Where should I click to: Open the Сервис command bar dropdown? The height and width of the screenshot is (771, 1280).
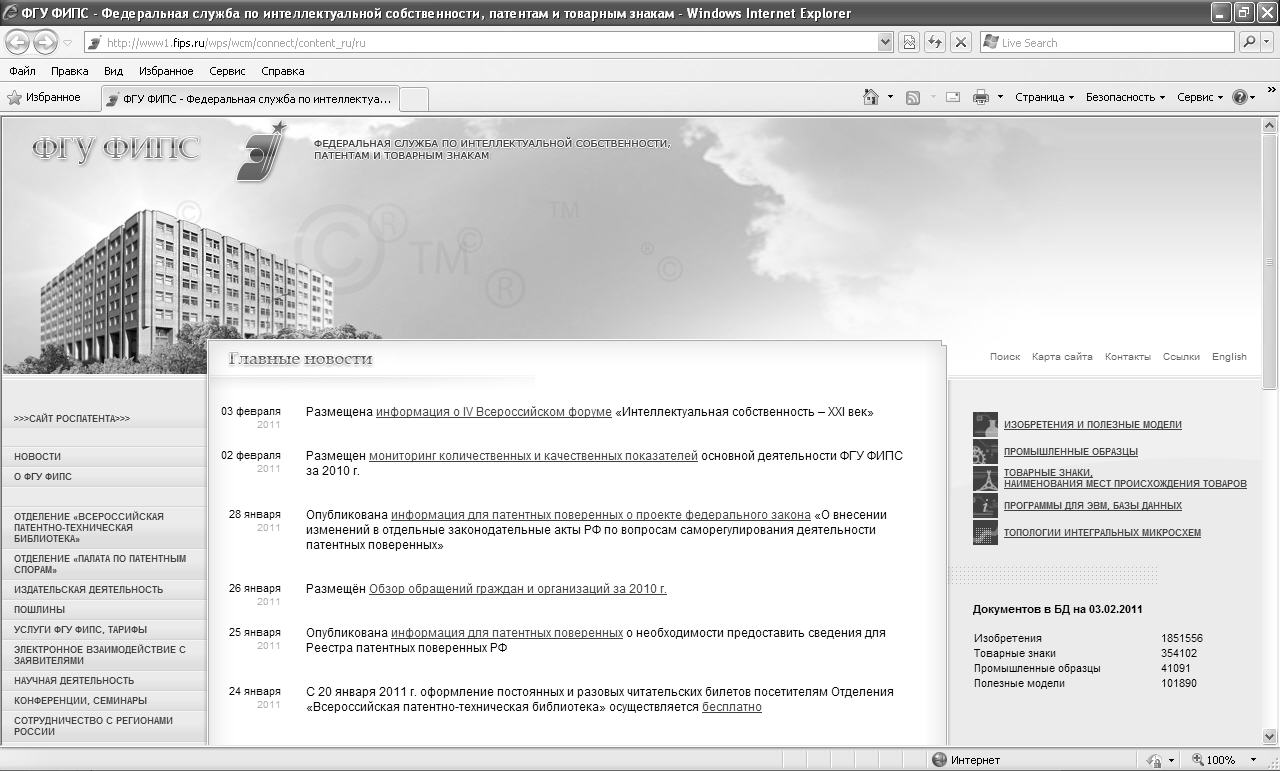1200,97
